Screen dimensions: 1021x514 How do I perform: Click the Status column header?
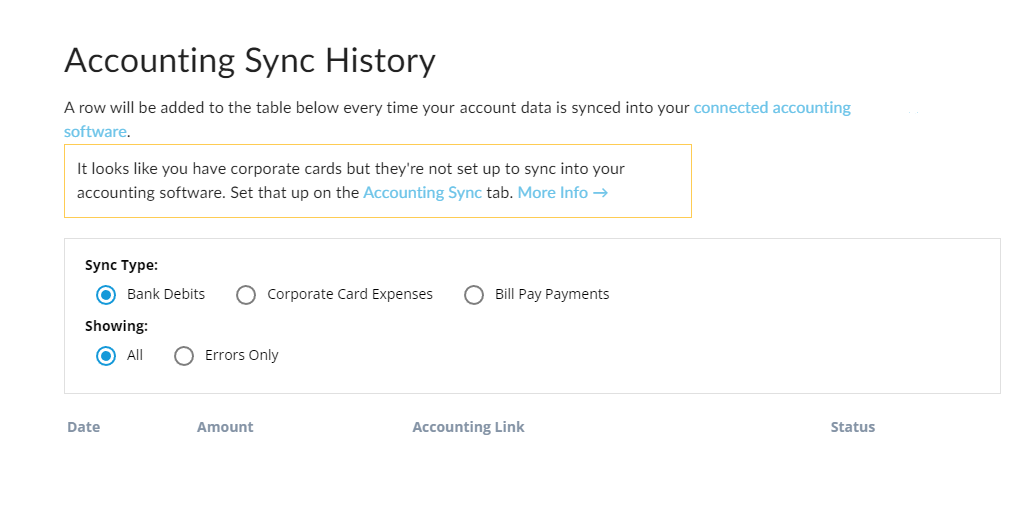pos(852,427)
